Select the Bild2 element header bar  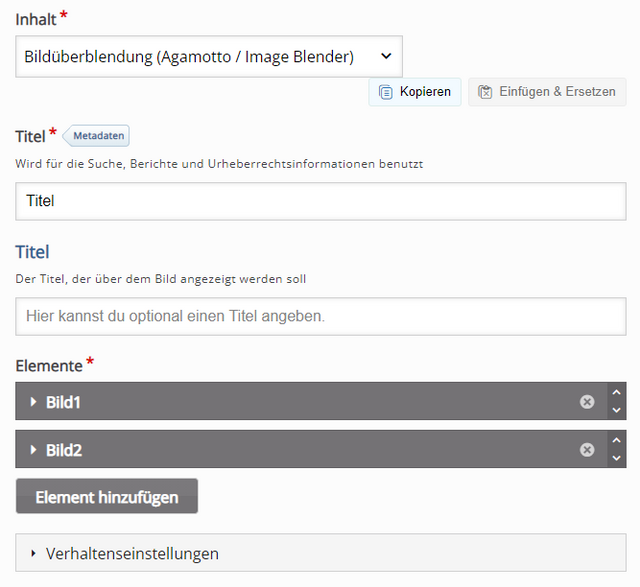coord(311,449)
